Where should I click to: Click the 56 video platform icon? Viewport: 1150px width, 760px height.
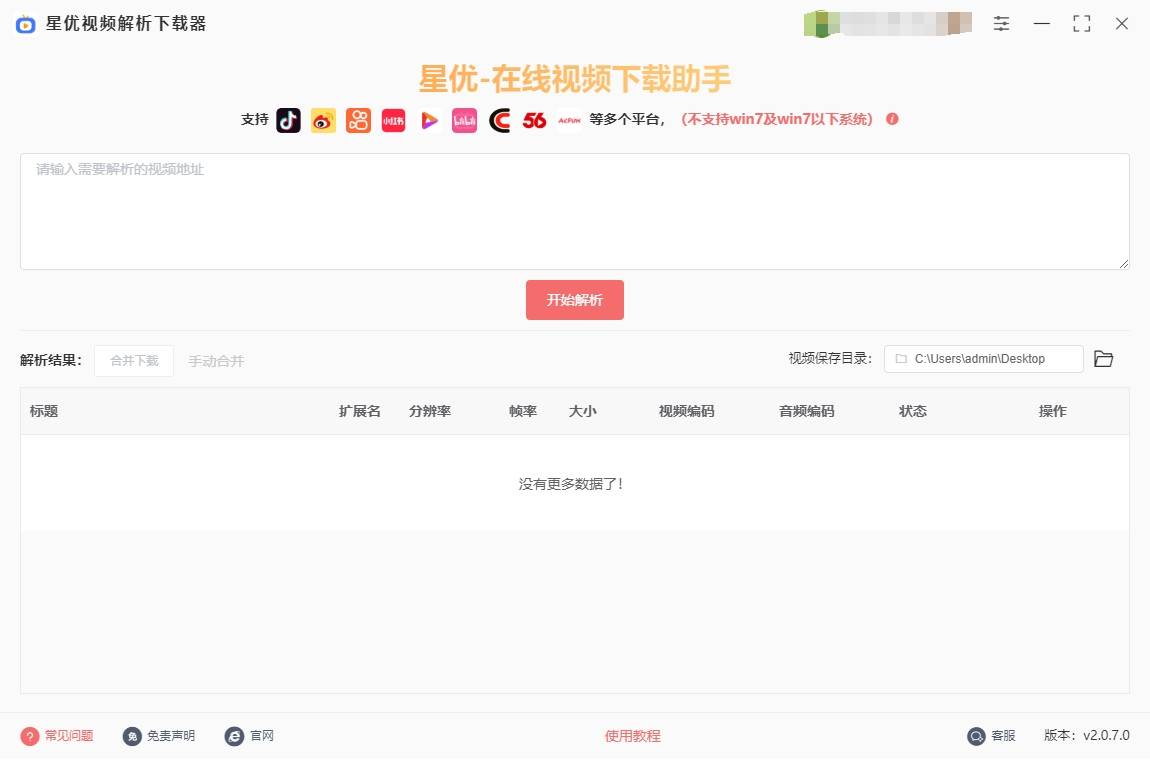click(534, 120)
